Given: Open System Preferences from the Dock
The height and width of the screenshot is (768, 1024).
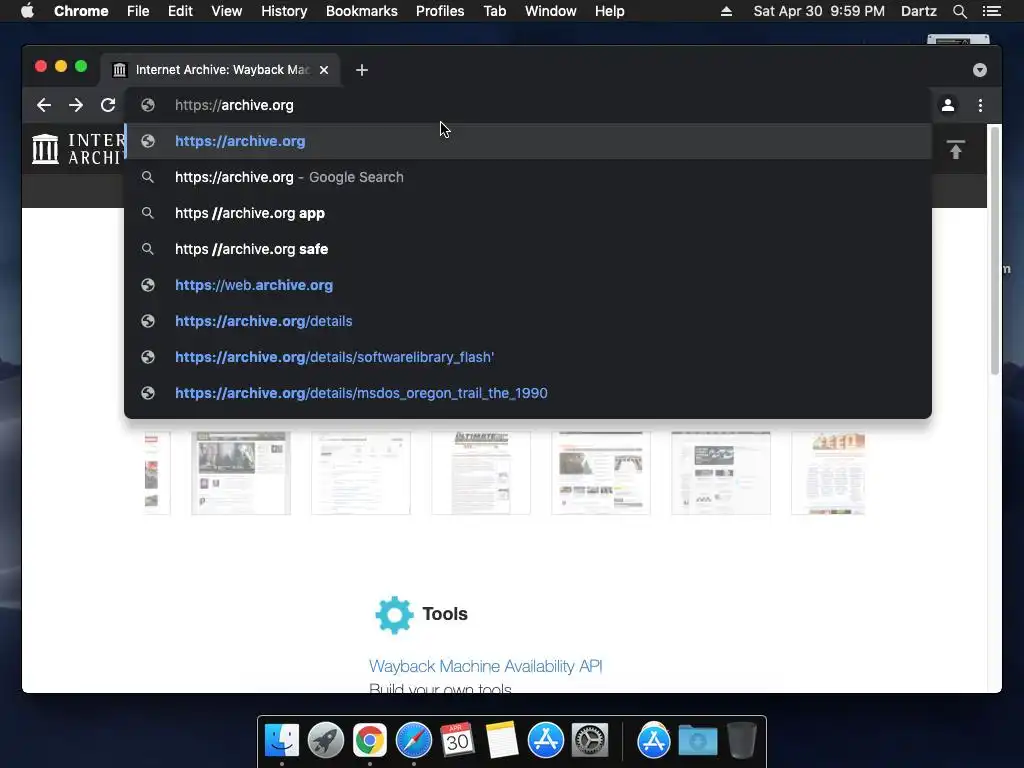Looking at the screenshot, I should tap(590, 741).
